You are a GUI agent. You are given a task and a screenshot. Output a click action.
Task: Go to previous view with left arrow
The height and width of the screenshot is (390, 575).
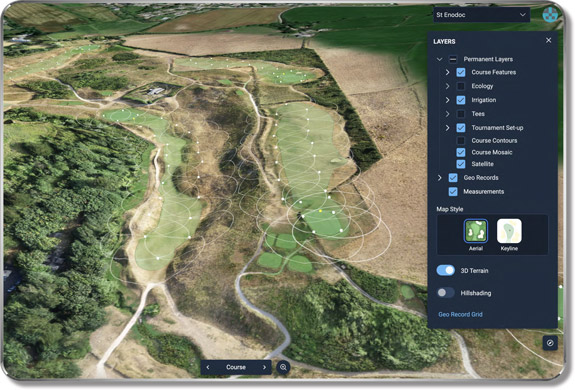[x=208, y=367]
